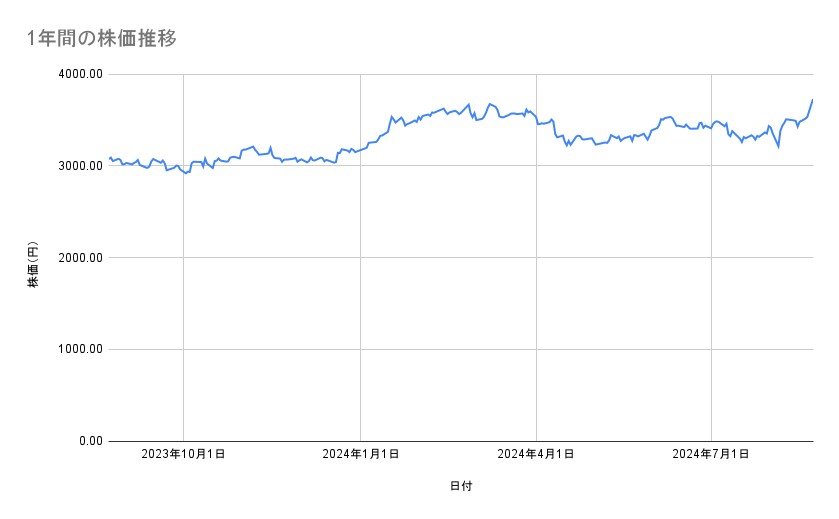Click where 1000.00 gridline crosses 2024年4月1日 gridline
This screenshot has width=839, height=519.
tap(536, 349)
